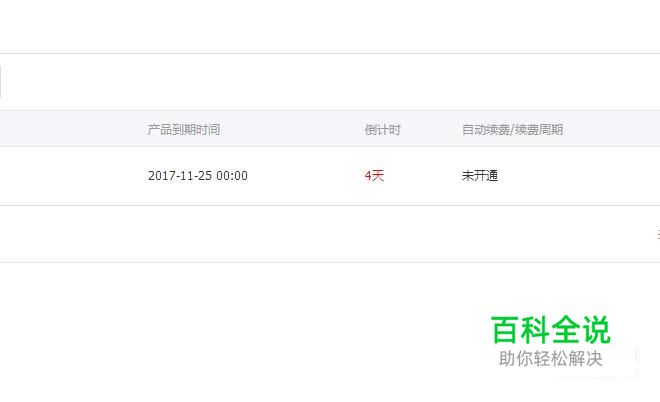Click the empty footer row below the table
This screenshot has height=402, width=660.
[x=330, y=234]
